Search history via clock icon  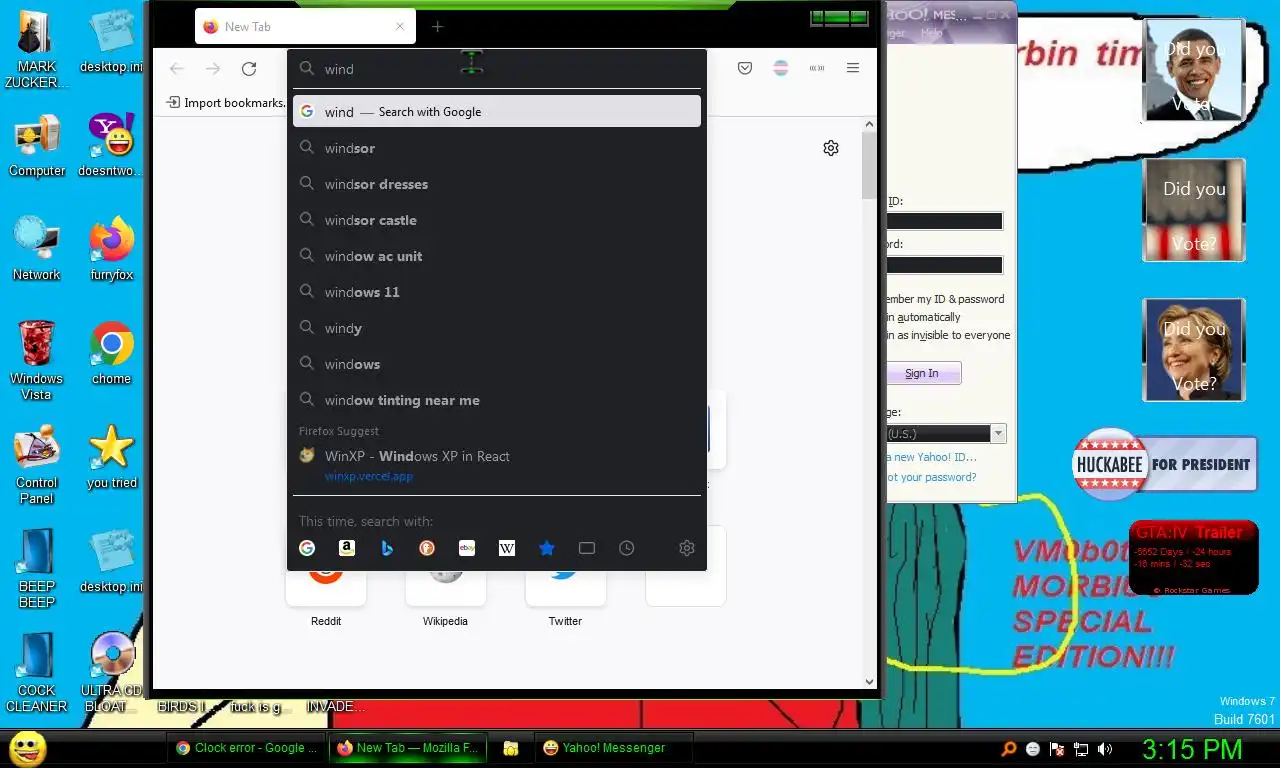(627, 548)
